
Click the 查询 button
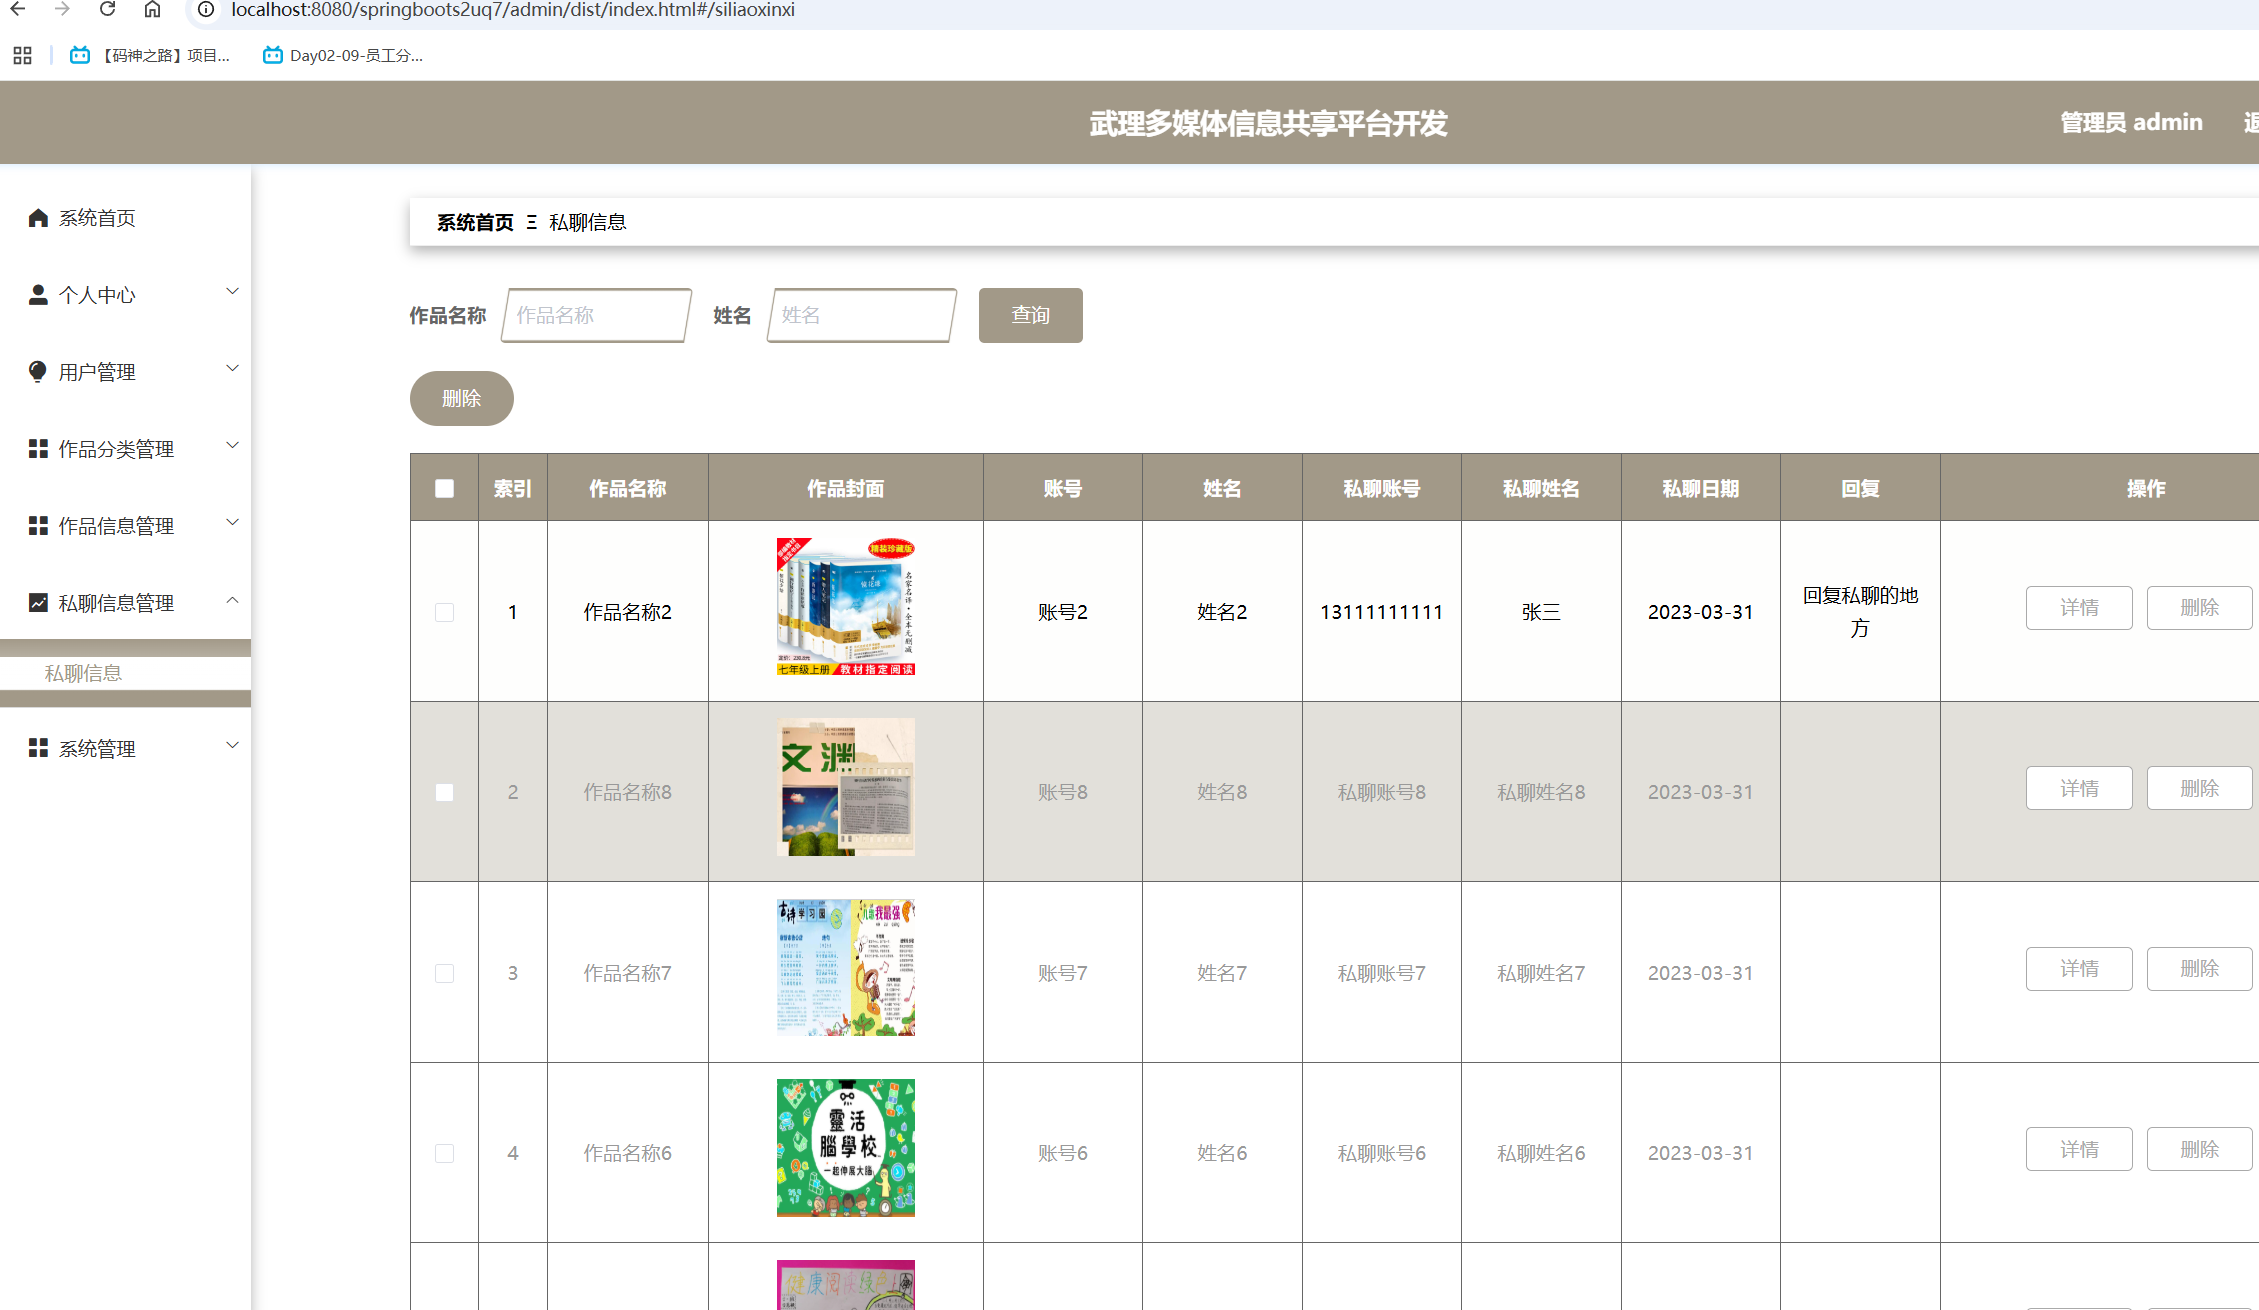click(1031, 315)
